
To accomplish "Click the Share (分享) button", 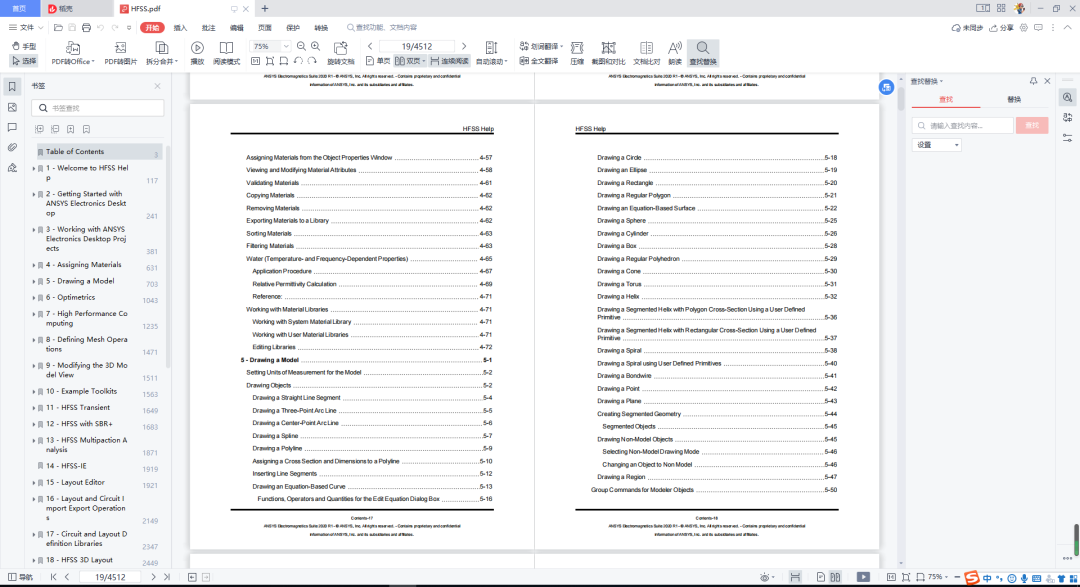I will tap(1001, 28).
